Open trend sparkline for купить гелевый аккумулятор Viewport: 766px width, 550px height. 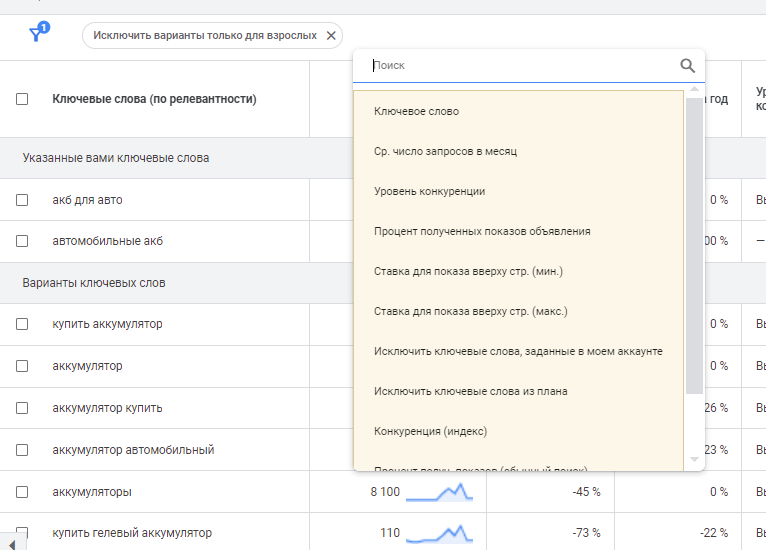pos(439,533)
